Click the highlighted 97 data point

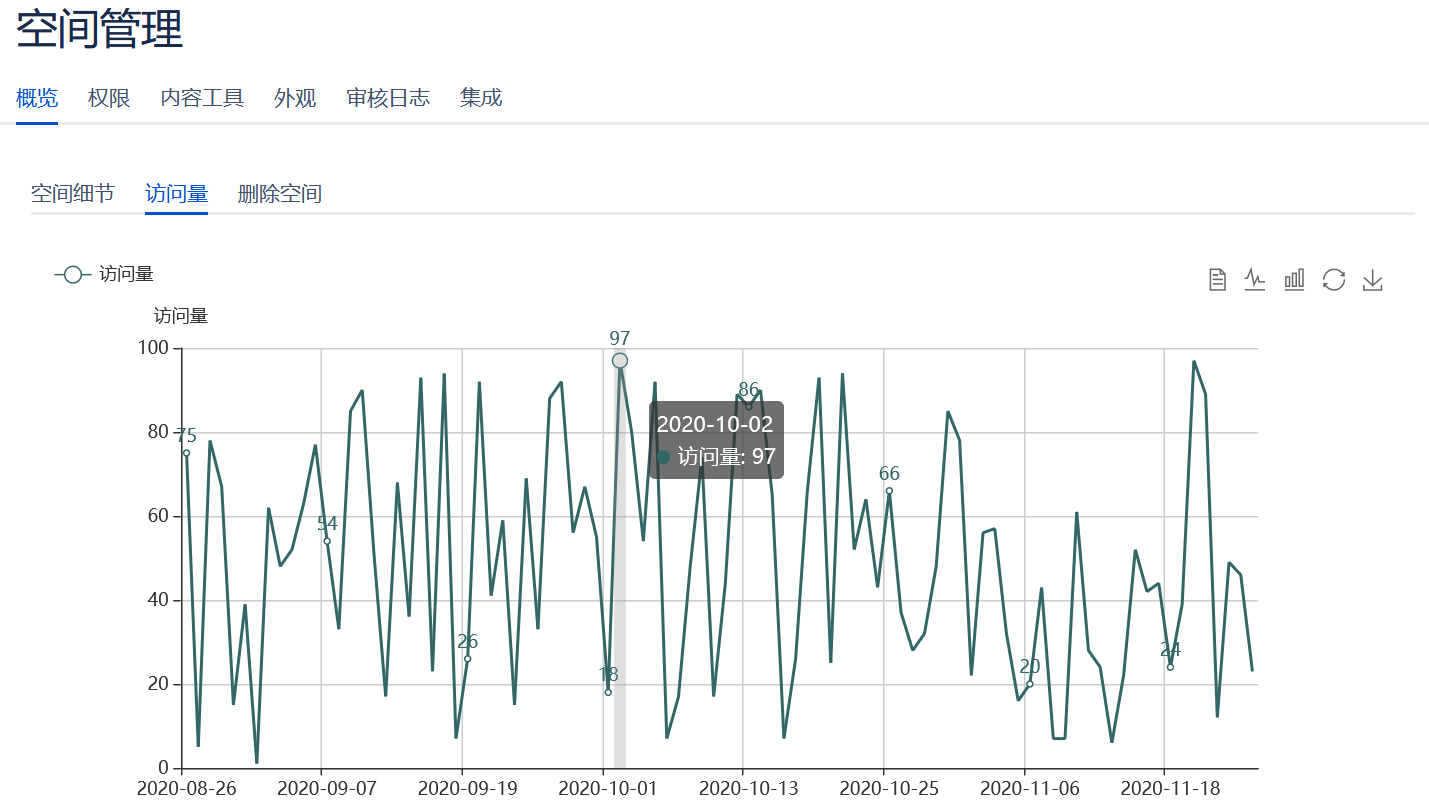coord(620,360)
